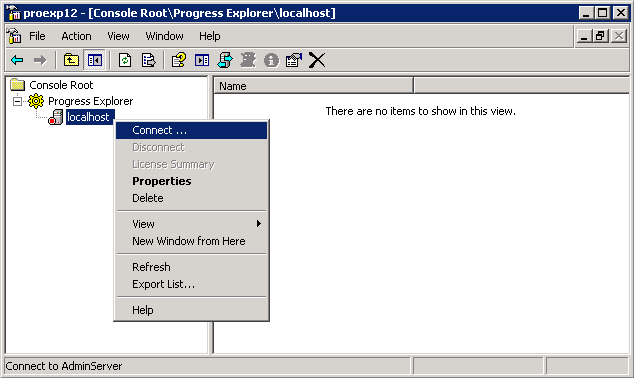Click the Show/Hide Action Pane toolbar icon
This screenshot has height=378, width=634.
click(x=202, y=61)
